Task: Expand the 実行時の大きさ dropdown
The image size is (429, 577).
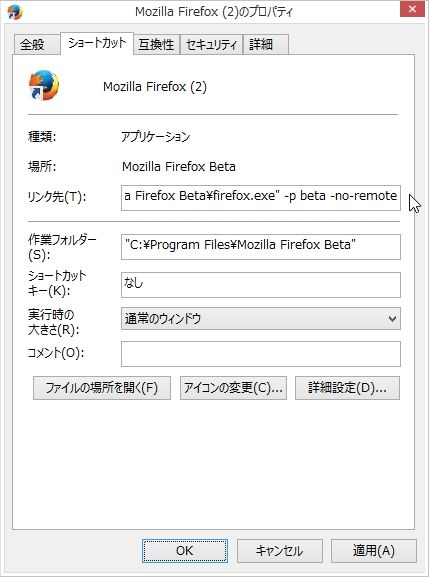Action: click(x=260, y=319)
